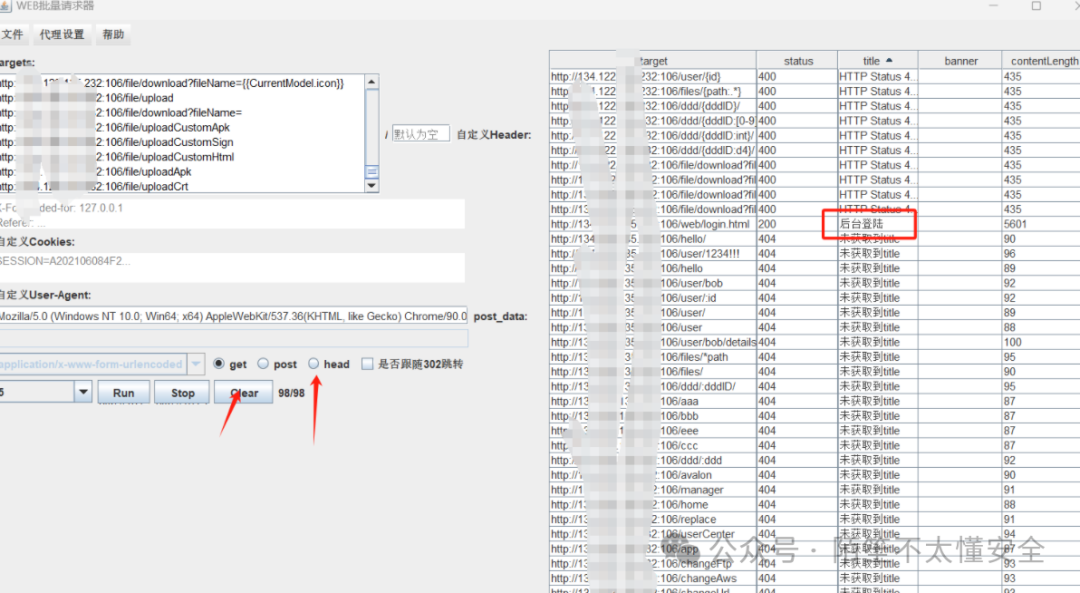
Task: Click the 100 contentLength cell
Action: coord(1040,342)
